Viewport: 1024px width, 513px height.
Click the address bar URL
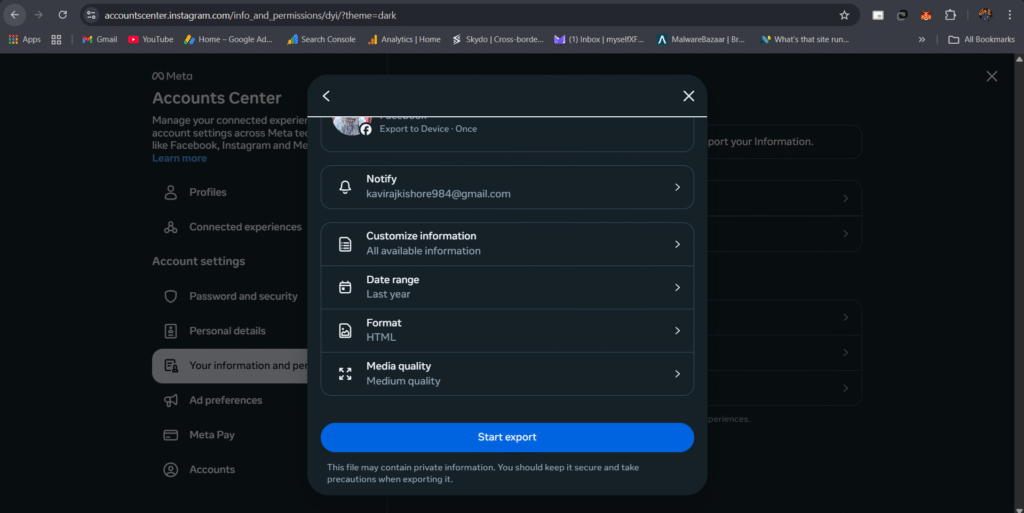(250, 15)
